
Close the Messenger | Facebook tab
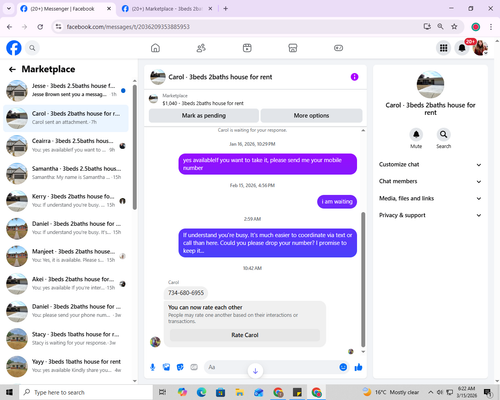click(109, 9)
